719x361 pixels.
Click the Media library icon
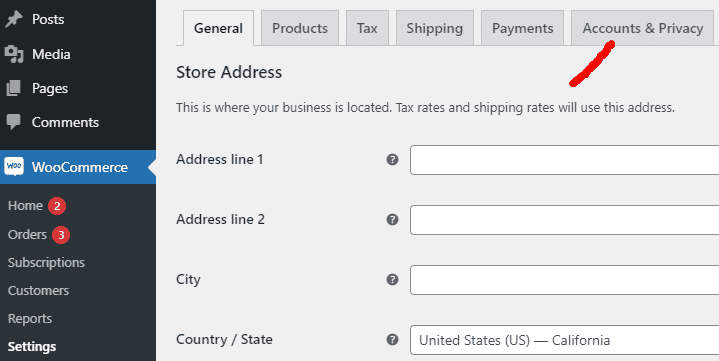(14, 54)
